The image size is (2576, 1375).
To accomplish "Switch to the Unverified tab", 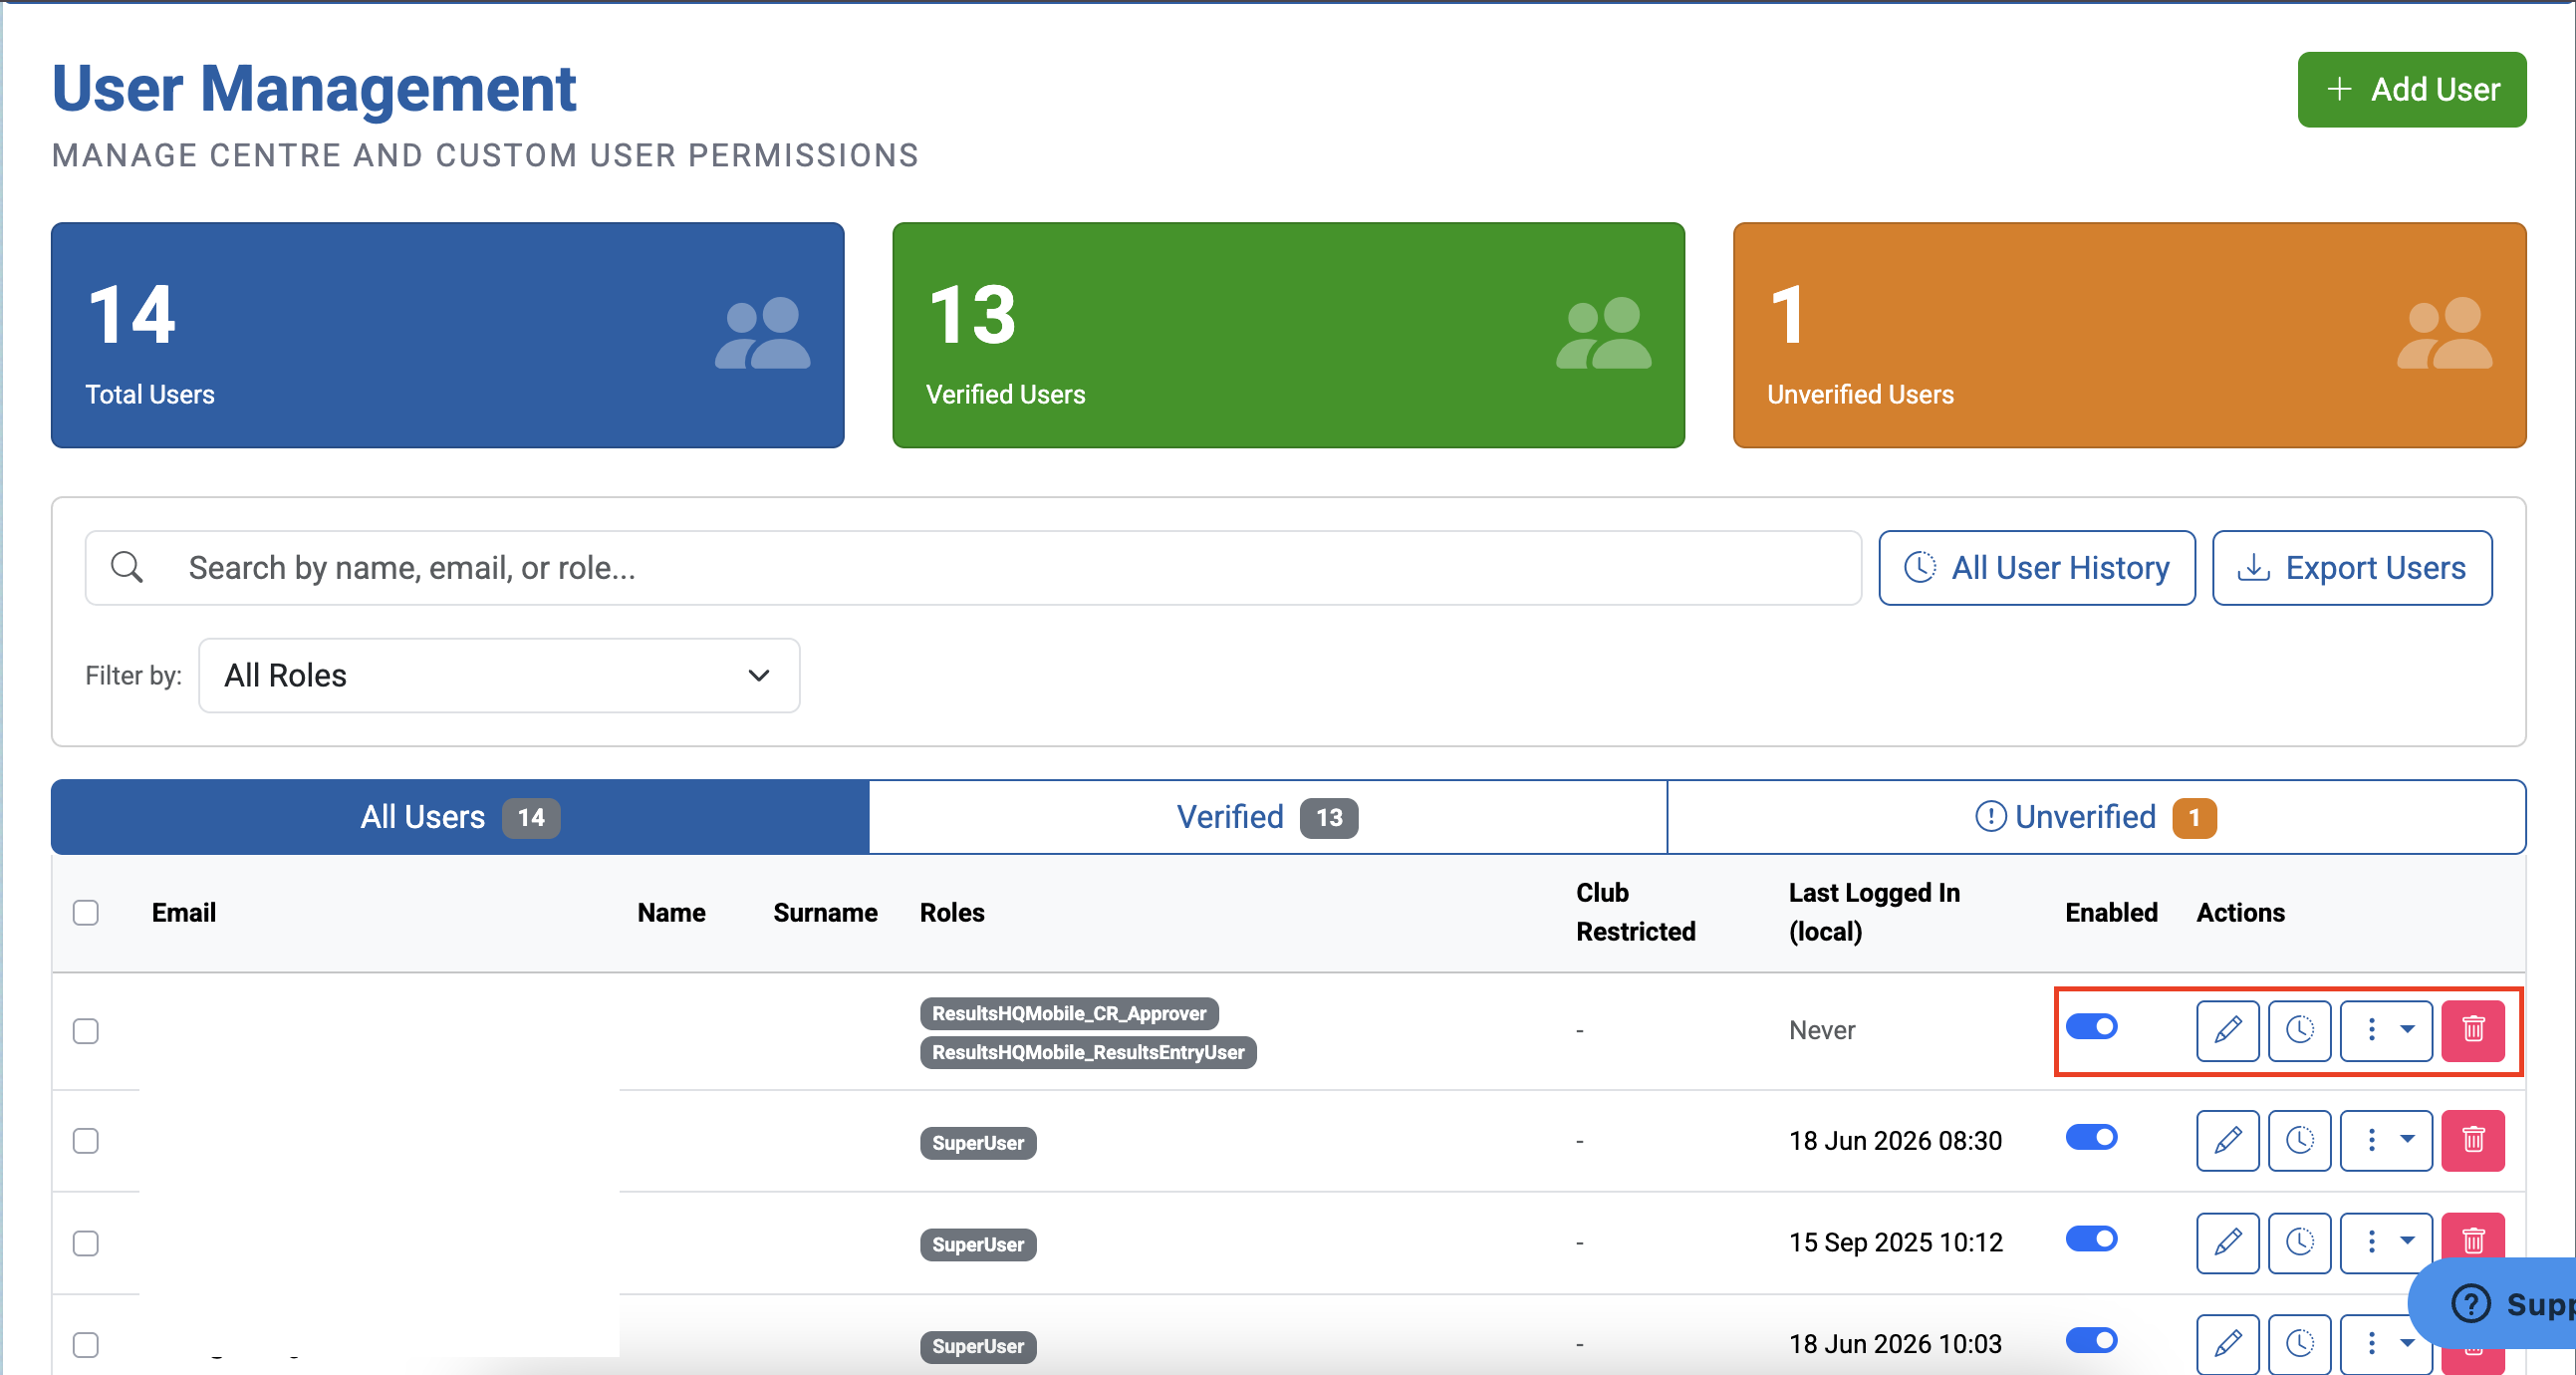I will coord(2096,817).
